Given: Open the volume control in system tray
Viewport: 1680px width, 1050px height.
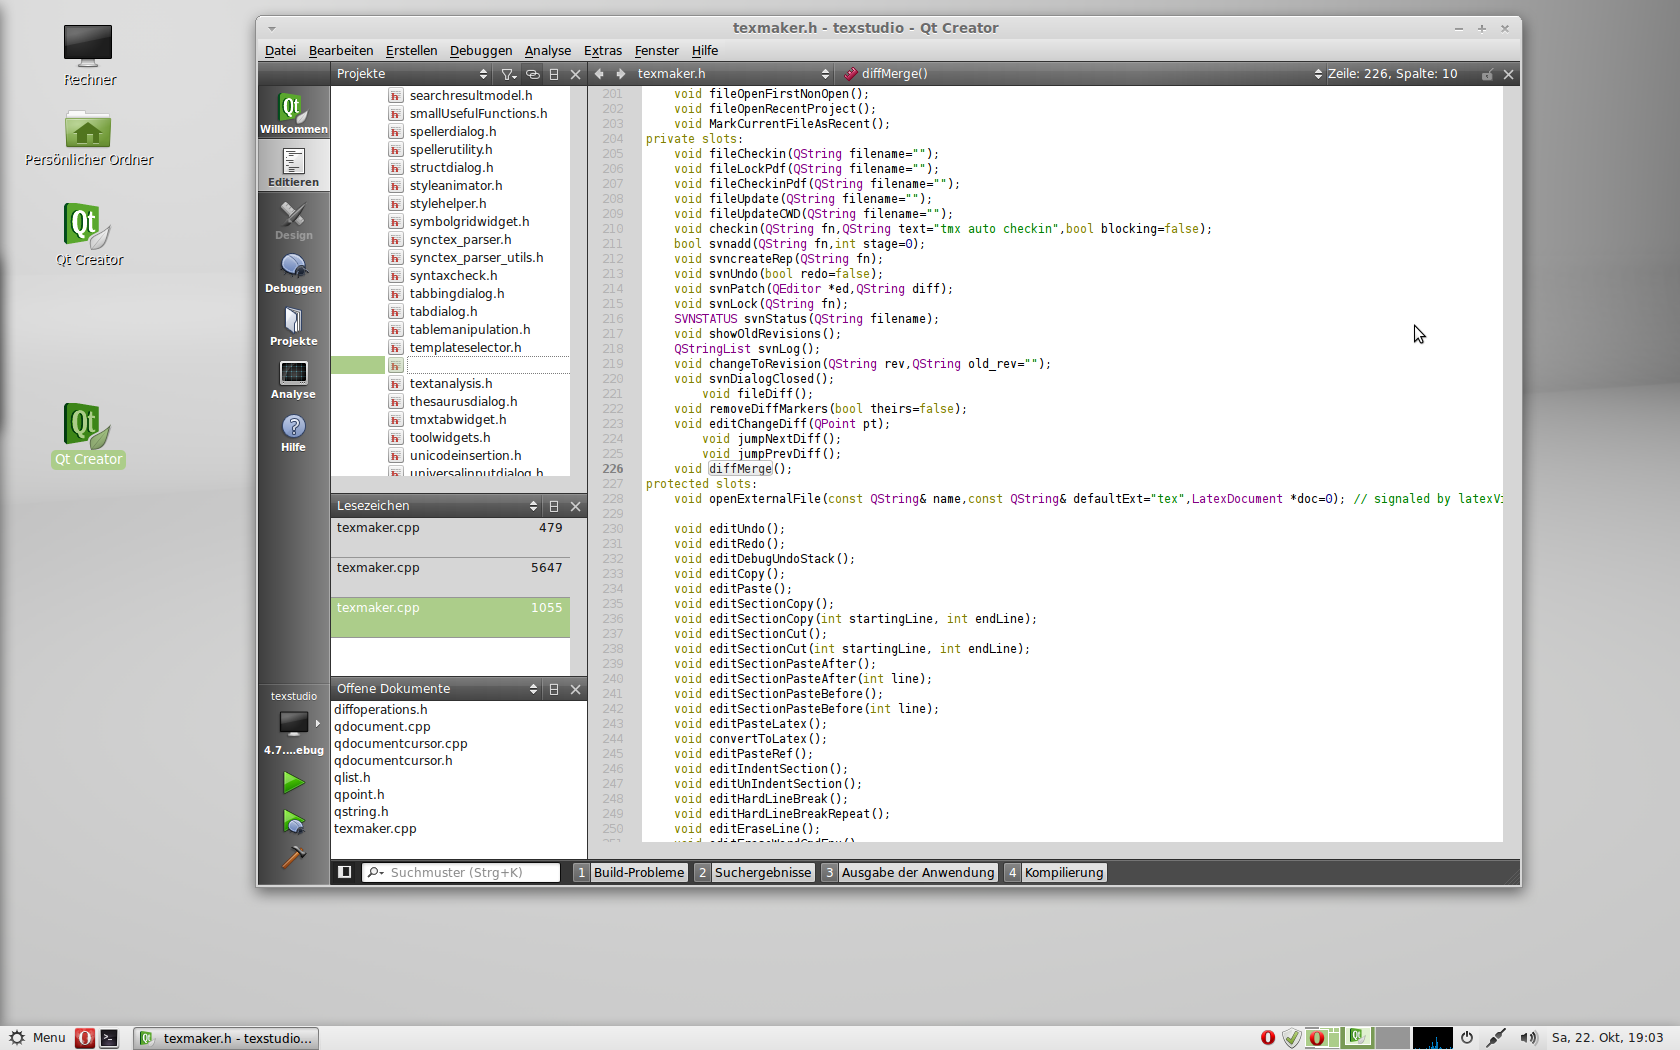Looking at the screenshot, I should [1528, 1038].
